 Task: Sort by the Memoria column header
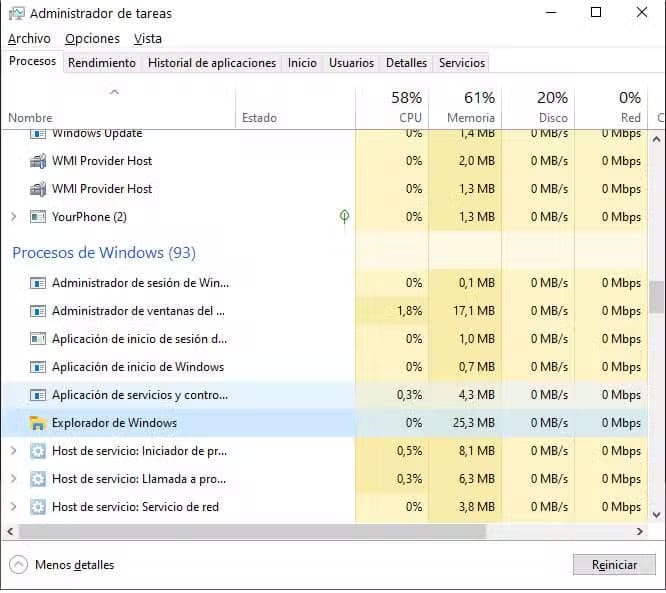click(465, 108)
